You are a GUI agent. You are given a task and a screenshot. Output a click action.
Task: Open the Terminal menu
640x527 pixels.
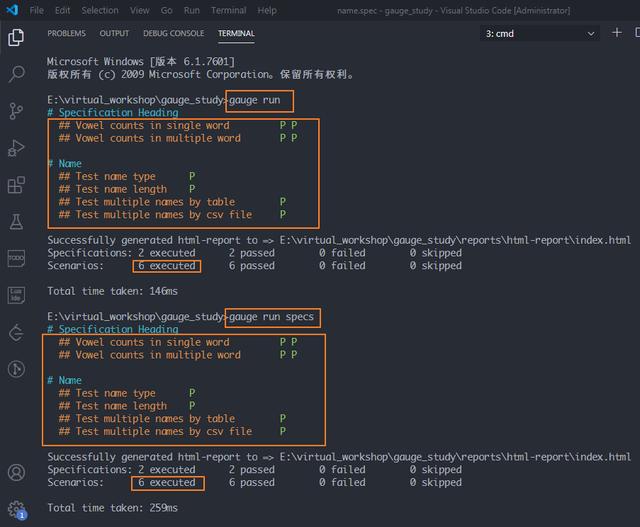(x=229, y=10)
